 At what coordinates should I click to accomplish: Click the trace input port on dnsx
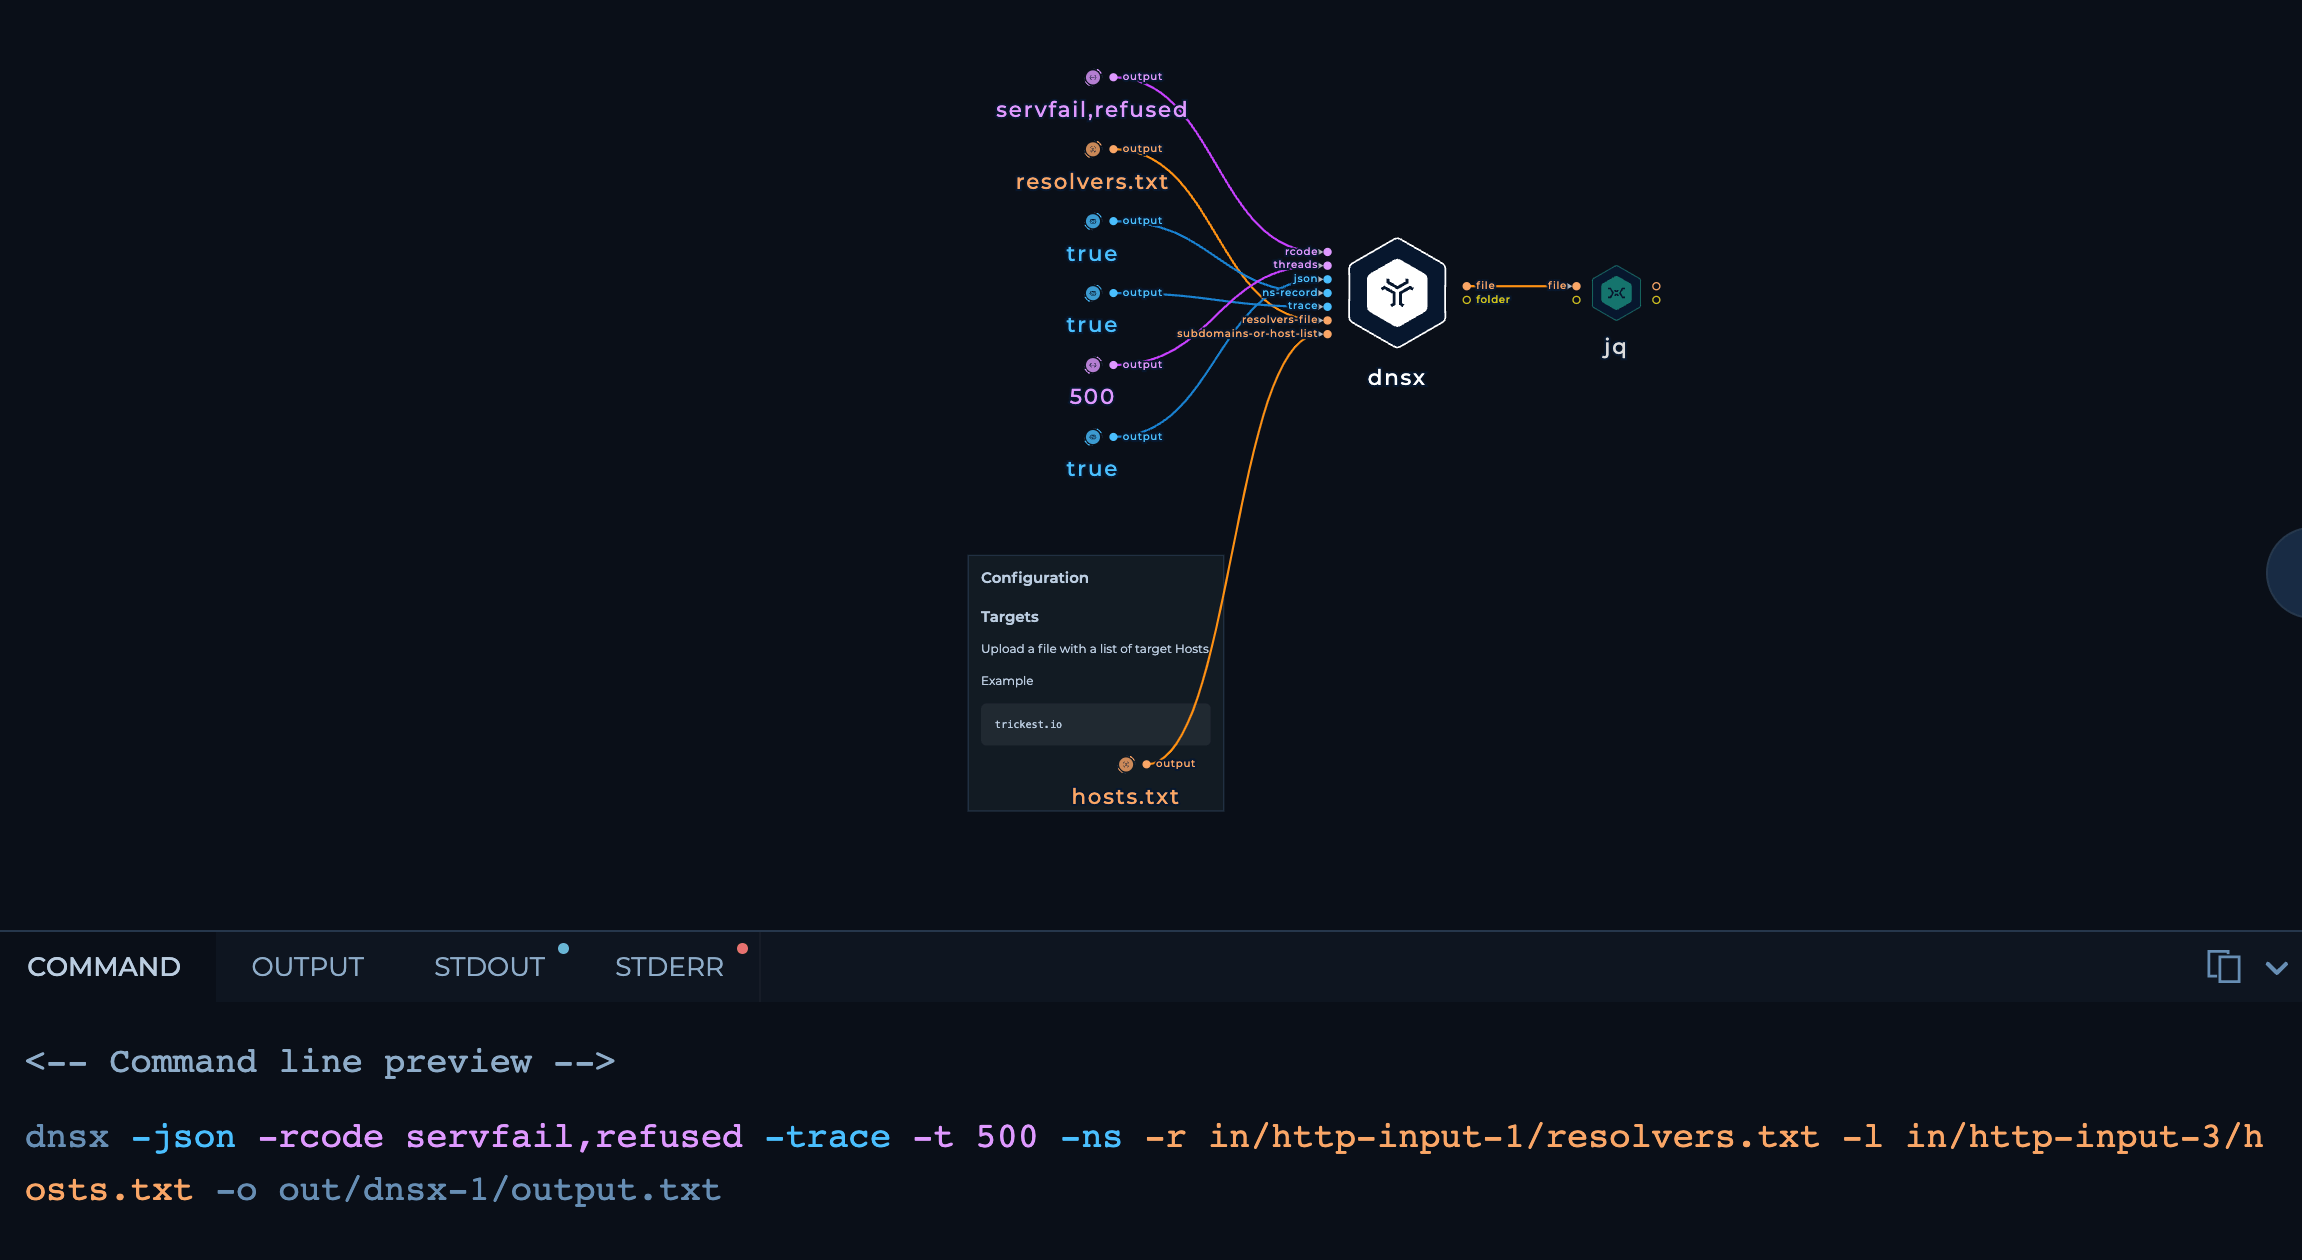tap(1327, 306)
